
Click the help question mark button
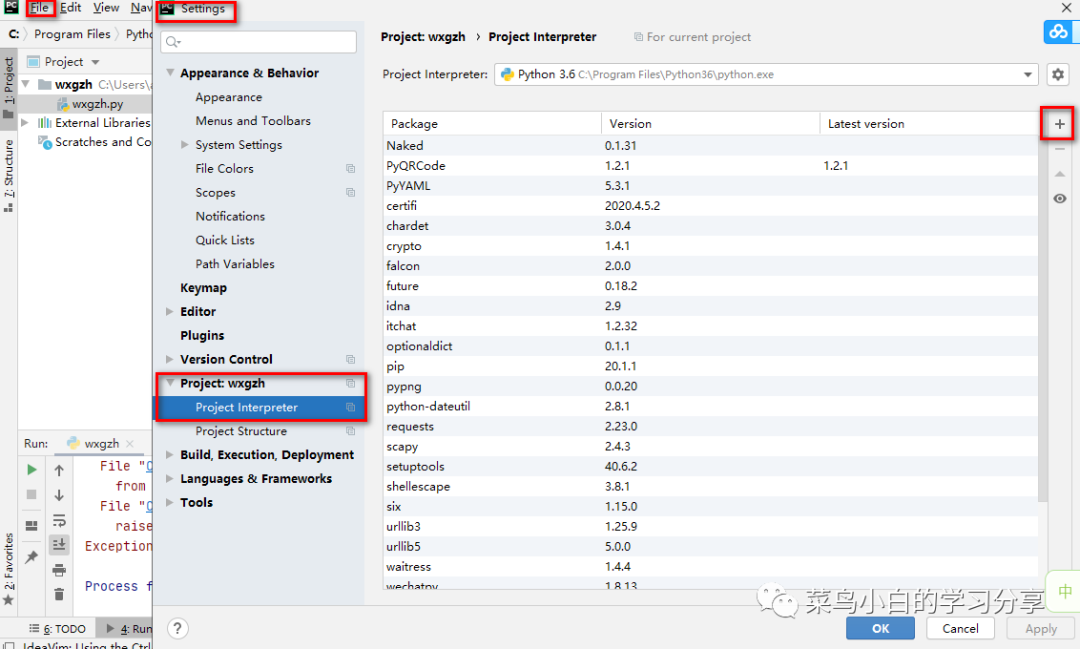(178, 628)
